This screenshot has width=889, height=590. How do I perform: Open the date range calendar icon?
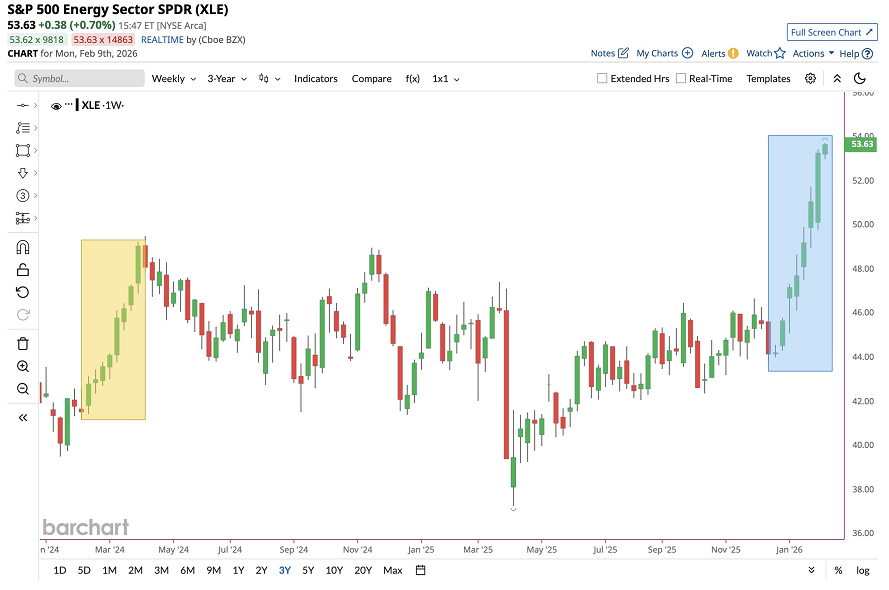pos(420,570)
